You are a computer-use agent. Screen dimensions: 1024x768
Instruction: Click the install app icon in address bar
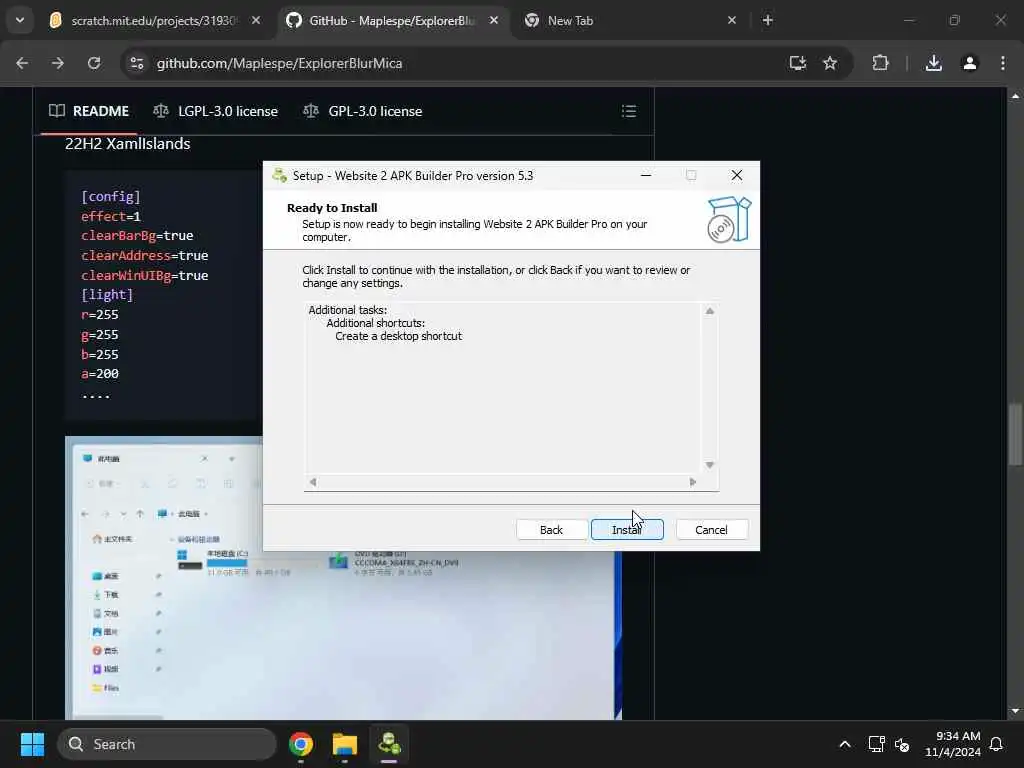pyautogui.click(x=797, y=63)
